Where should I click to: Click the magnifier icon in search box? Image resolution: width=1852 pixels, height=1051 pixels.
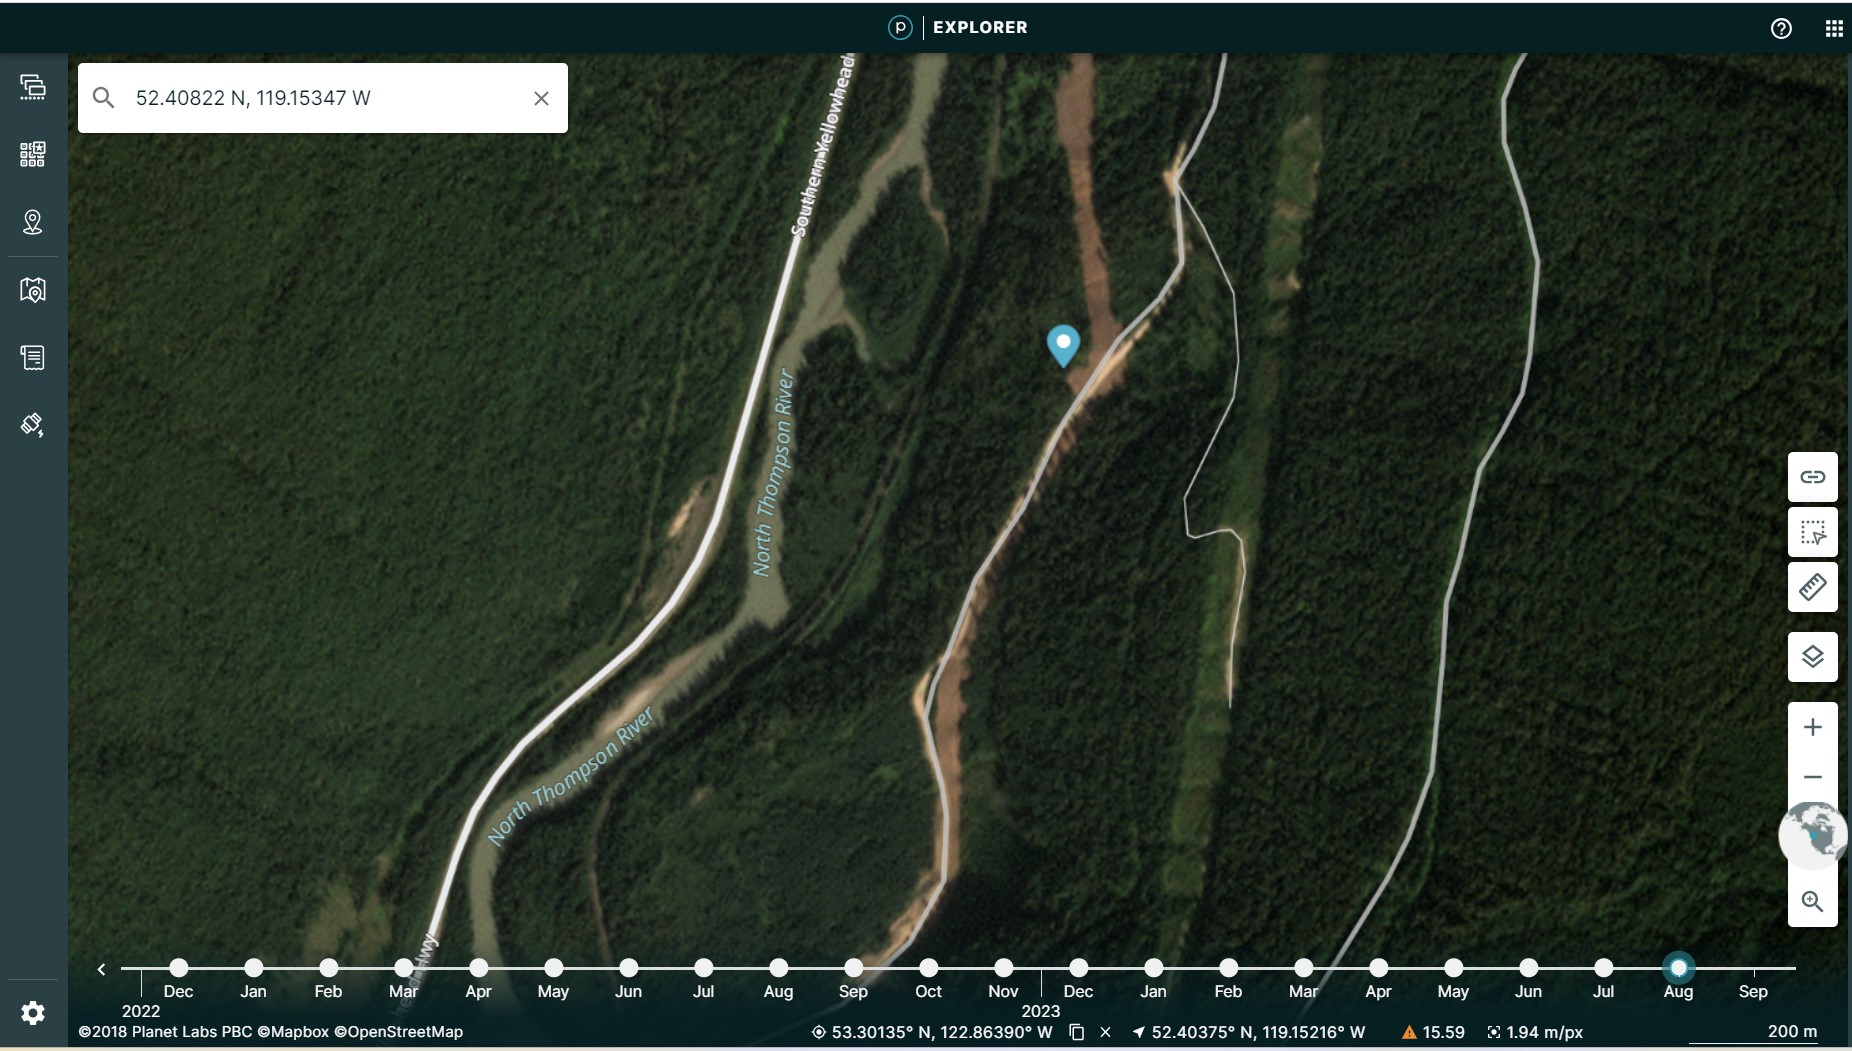point(103,98)
